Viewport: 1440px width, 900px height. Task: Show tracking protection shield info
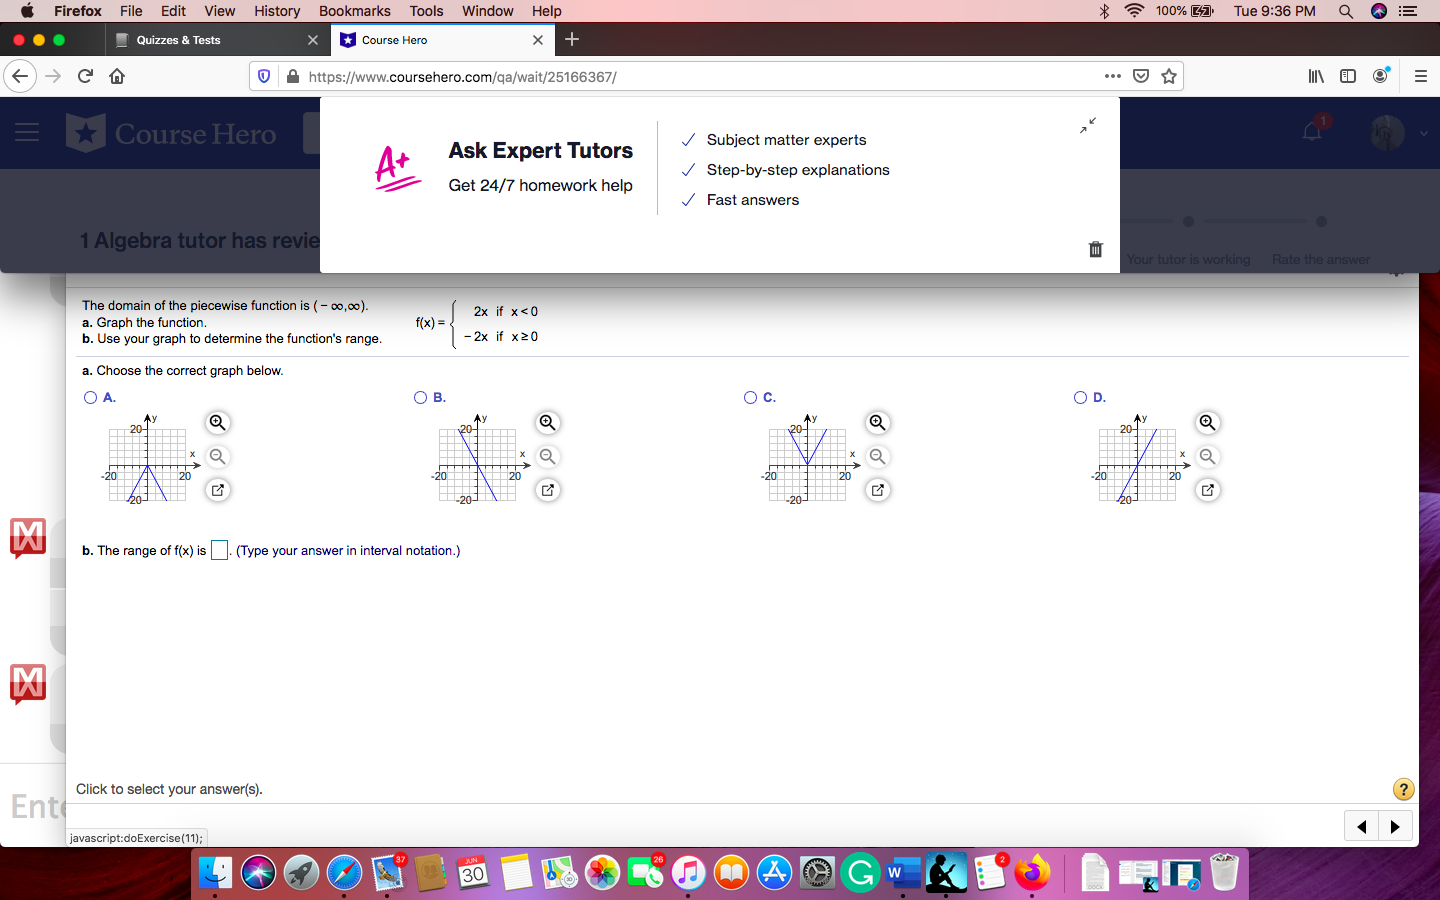(264, 76)
